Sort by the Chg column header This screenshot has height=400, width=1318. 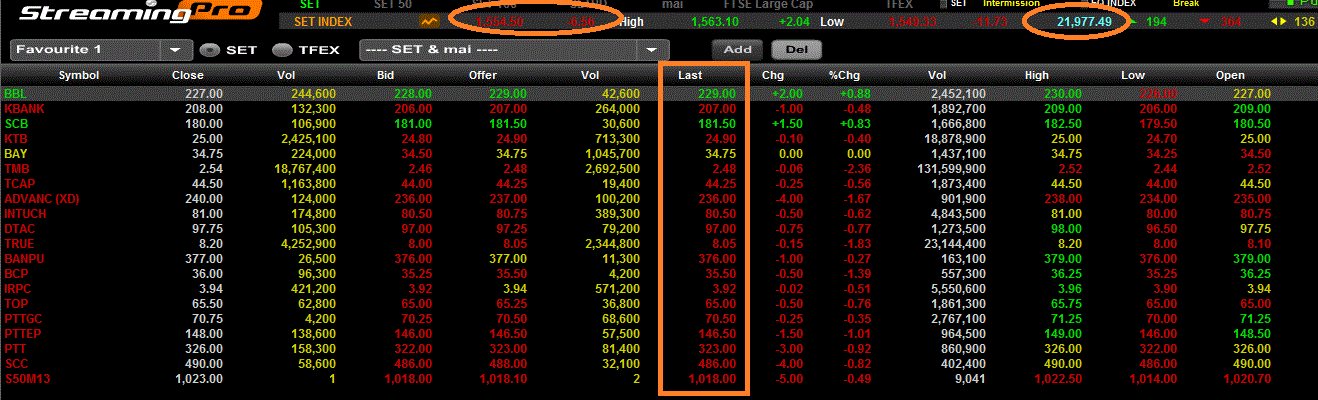773,75
